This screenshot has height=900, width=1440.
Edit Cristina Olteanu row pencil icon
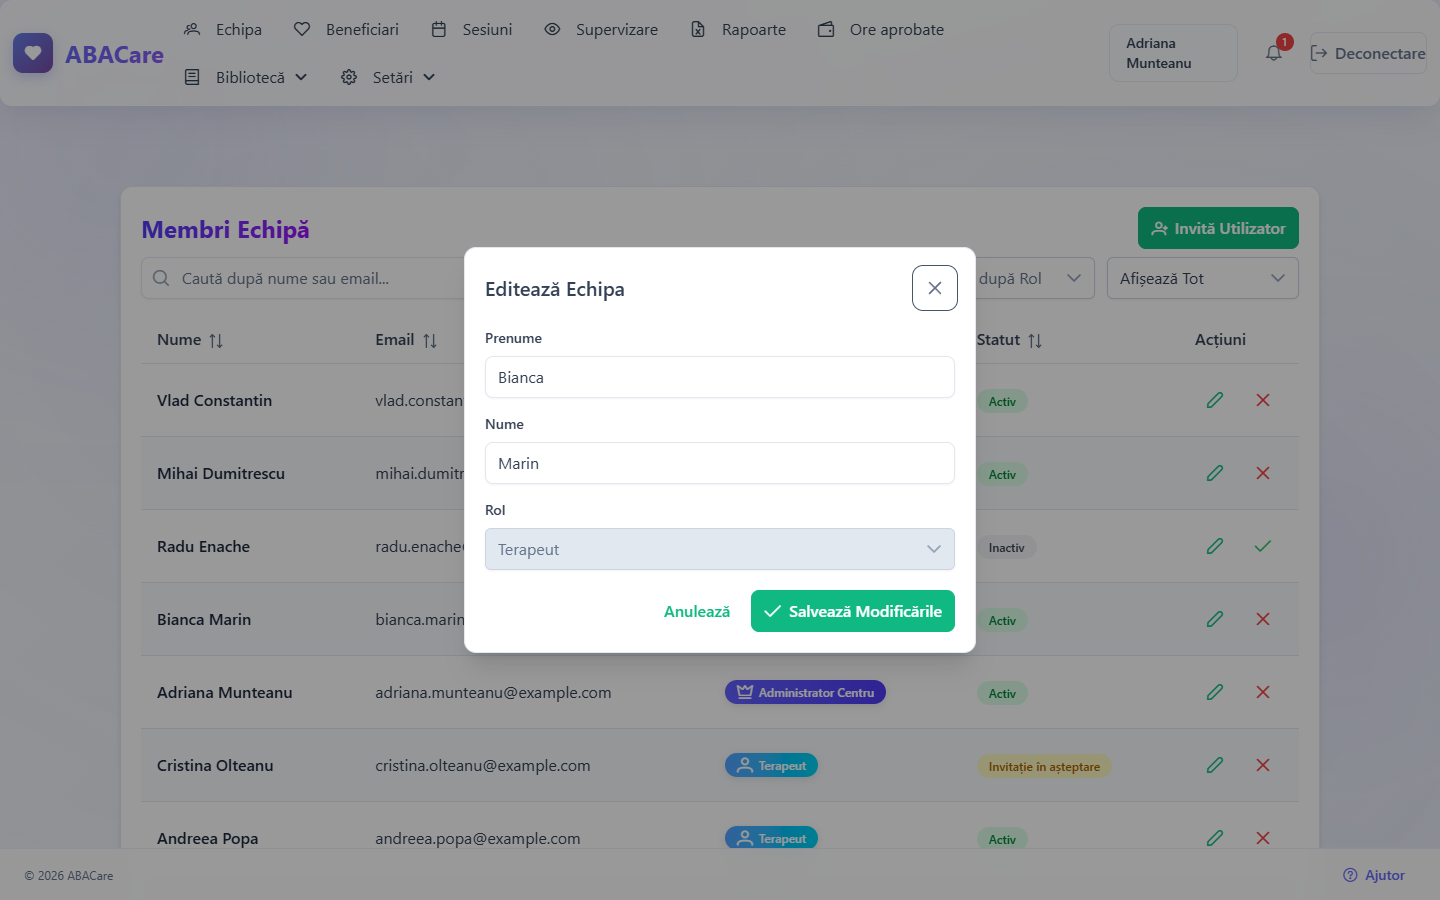point(1215,765)
